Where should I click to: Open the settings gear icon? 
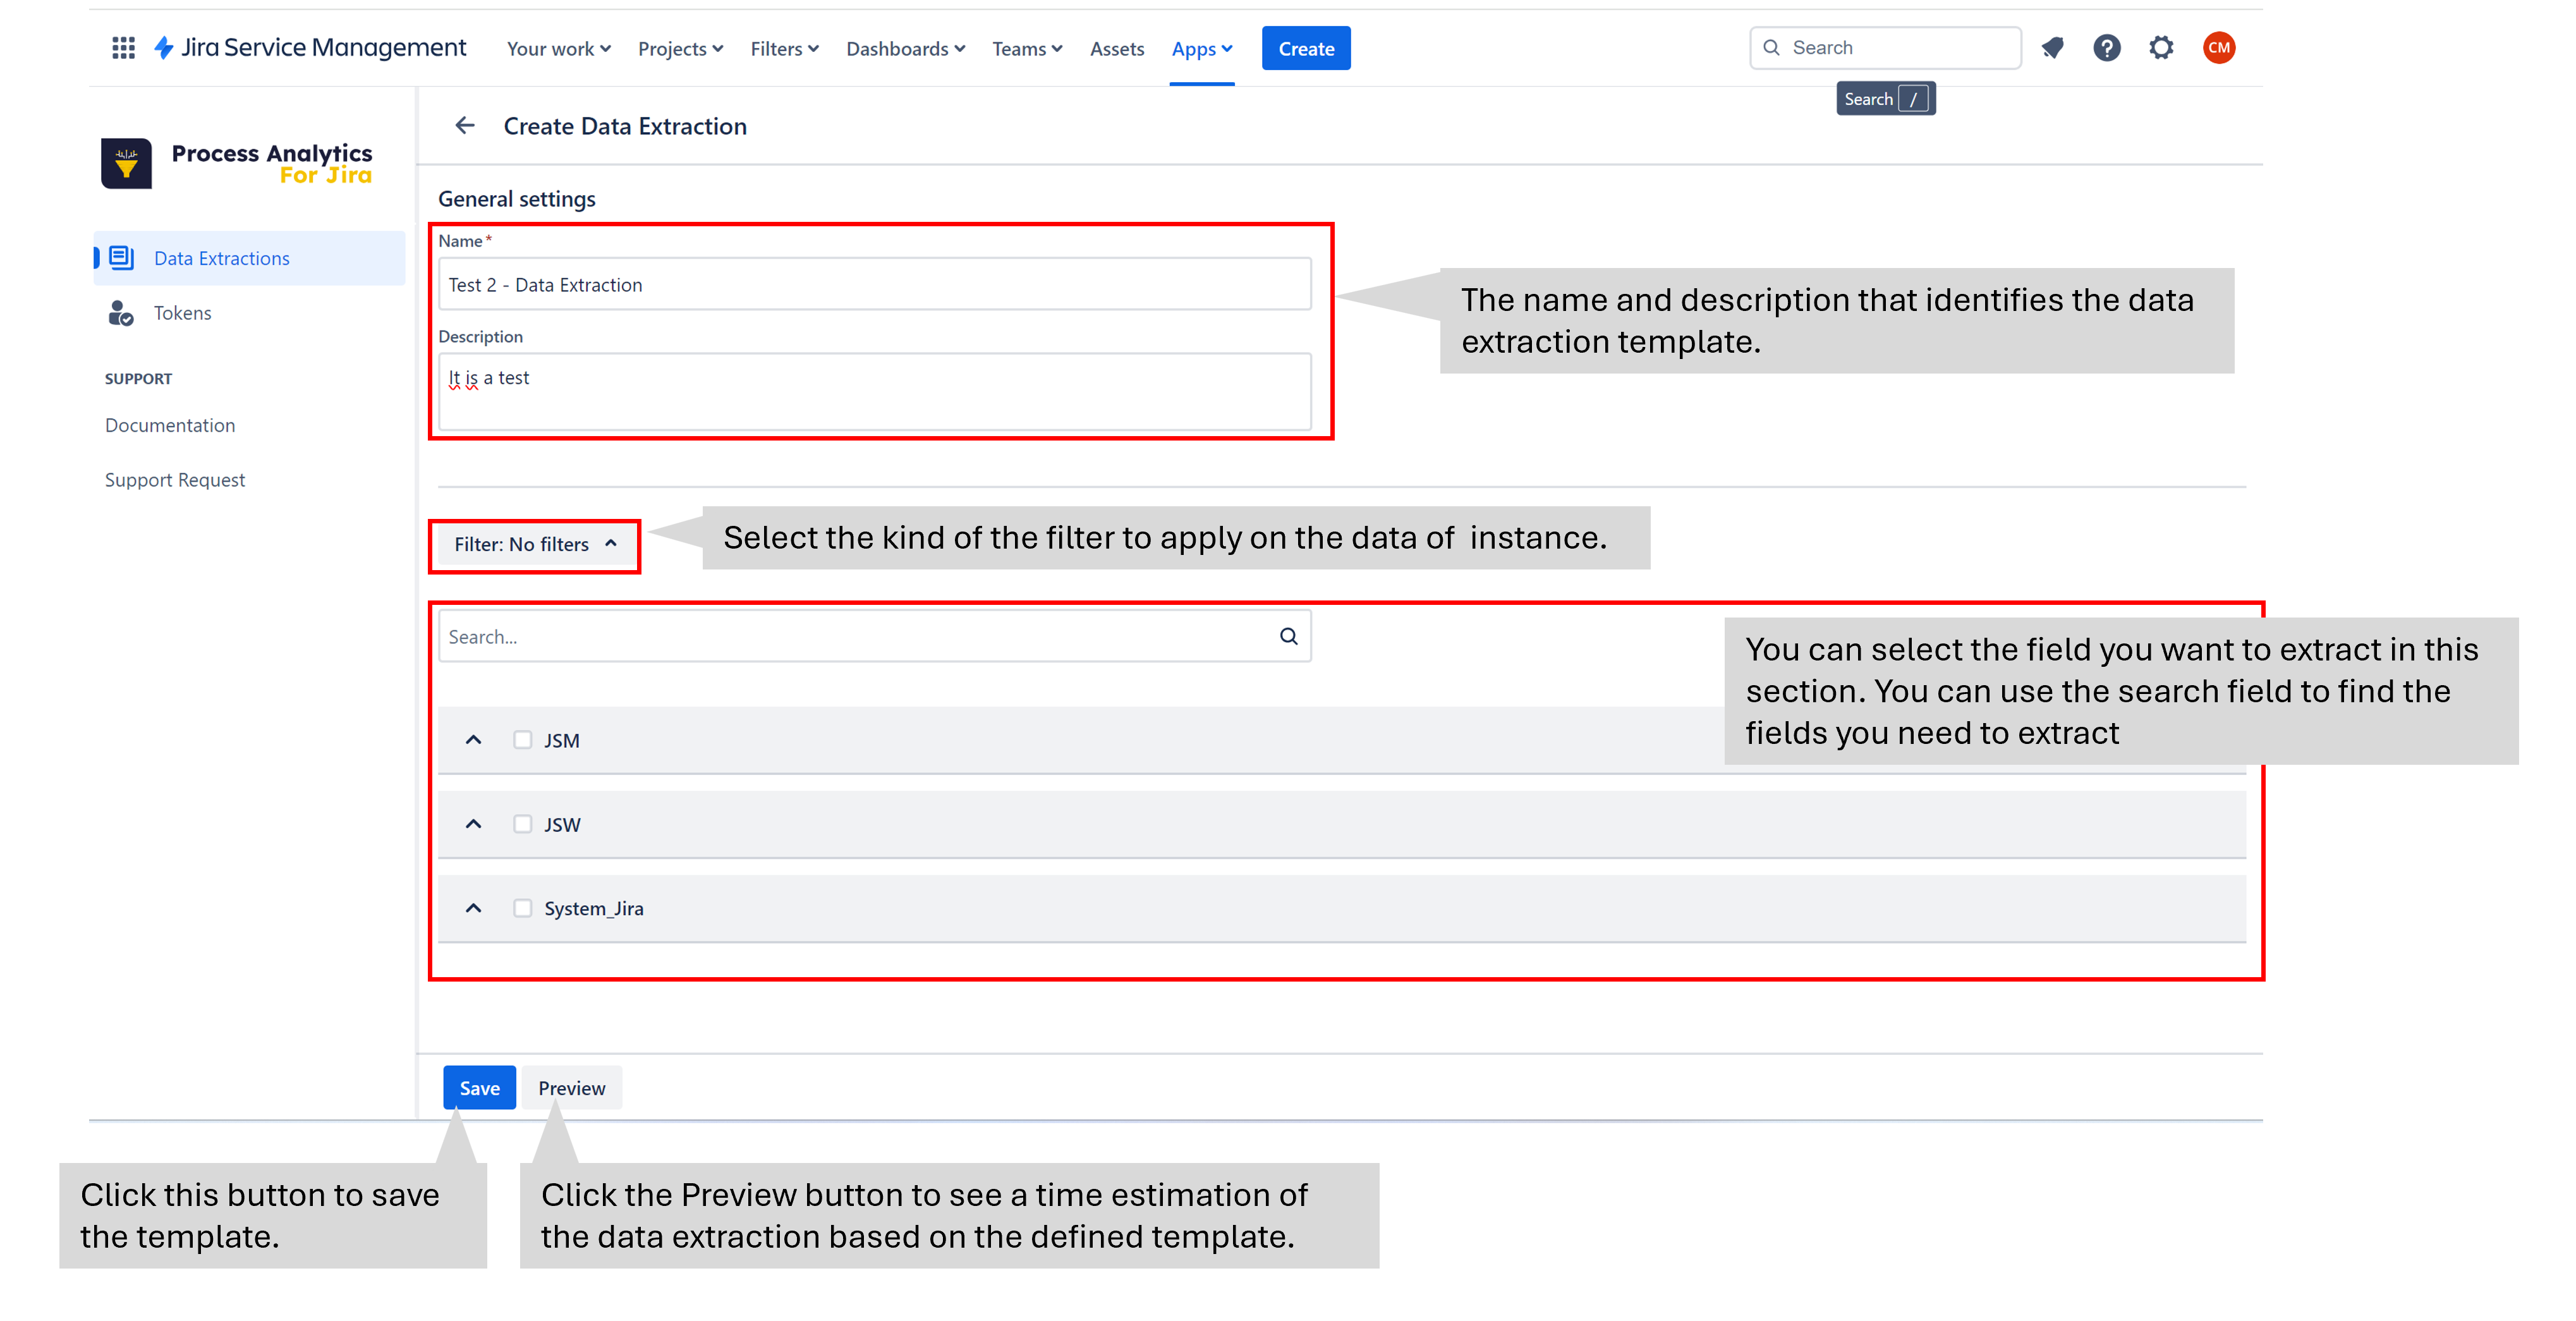click(x=2161, y=48)
